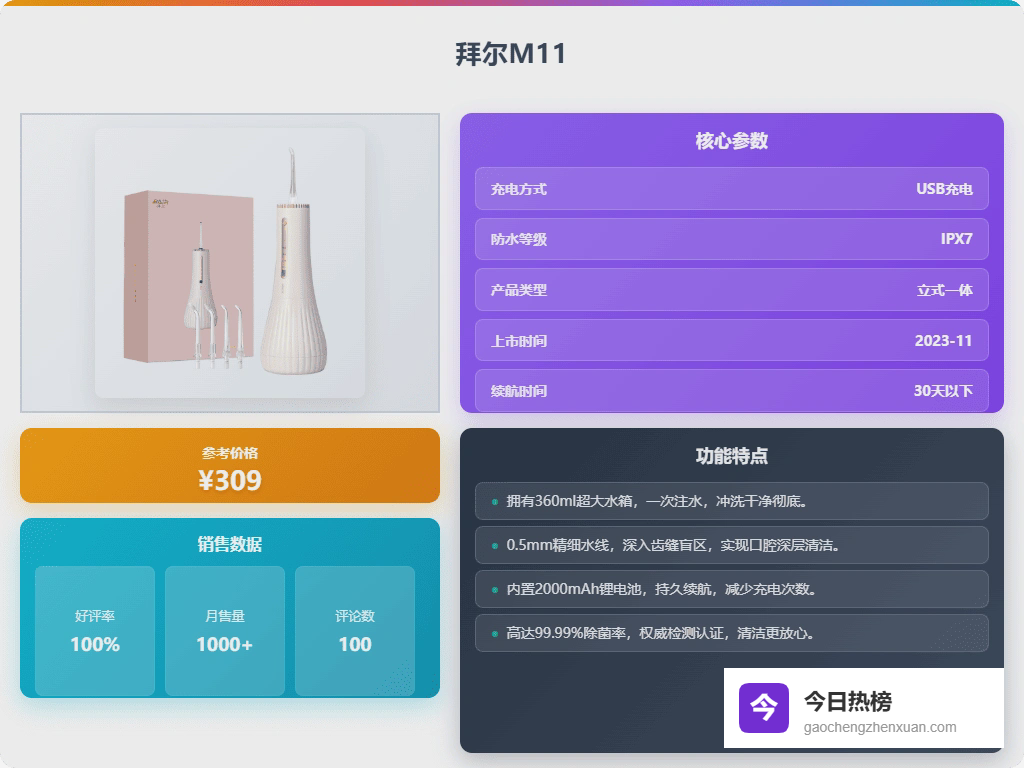Select the 防水等级 IPX7 row
The image size is (1024, 768).
click(731, 239)
